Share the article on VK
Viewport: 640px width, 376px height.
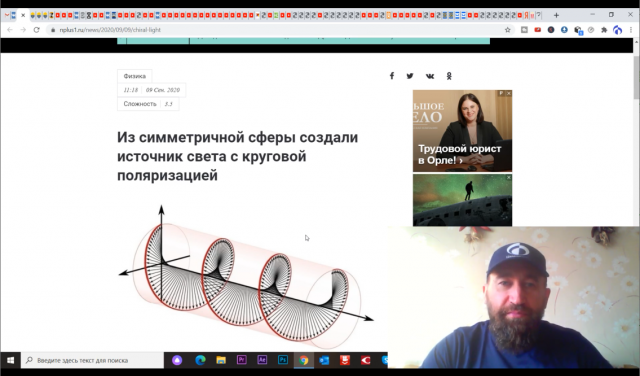[430, 76]
